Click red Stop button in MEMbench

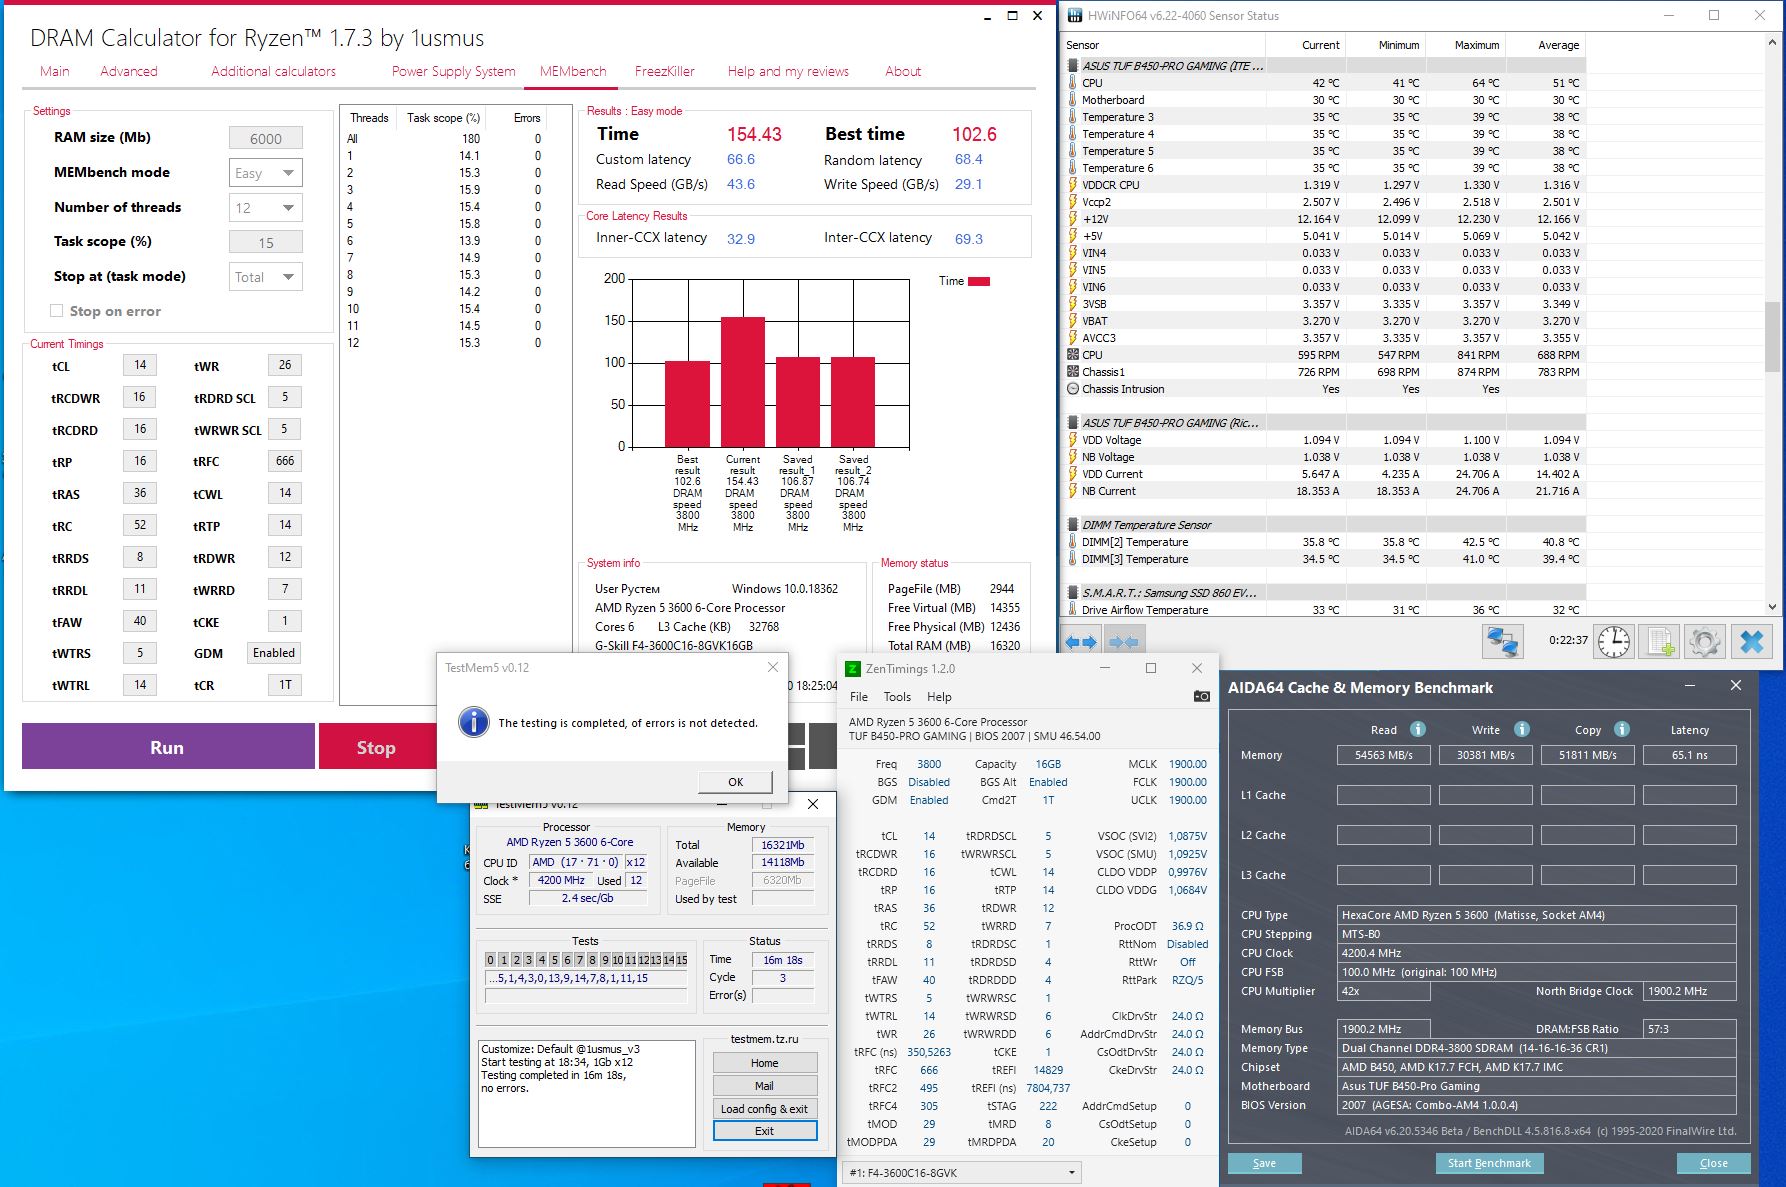click(377, 747)
